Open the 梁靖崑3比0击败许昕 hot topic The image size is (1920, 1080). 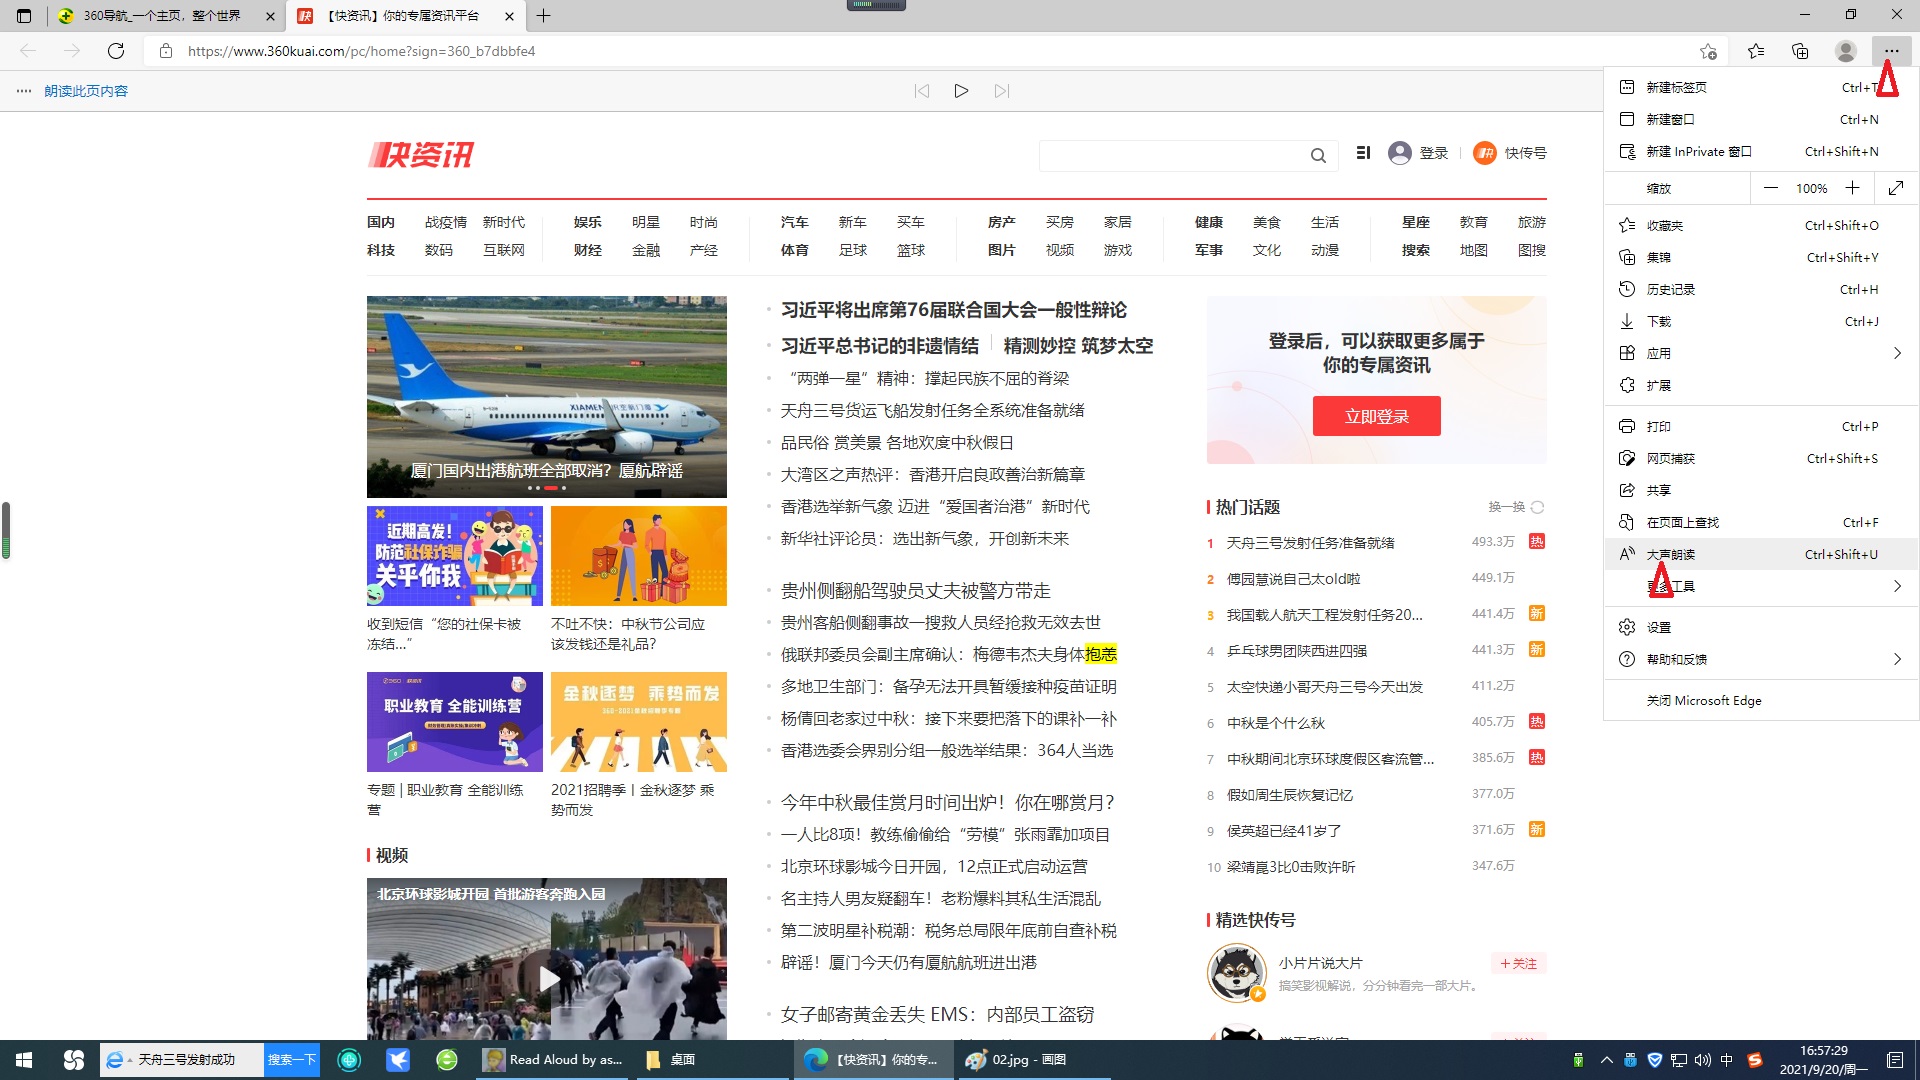tap(1291, 867)
